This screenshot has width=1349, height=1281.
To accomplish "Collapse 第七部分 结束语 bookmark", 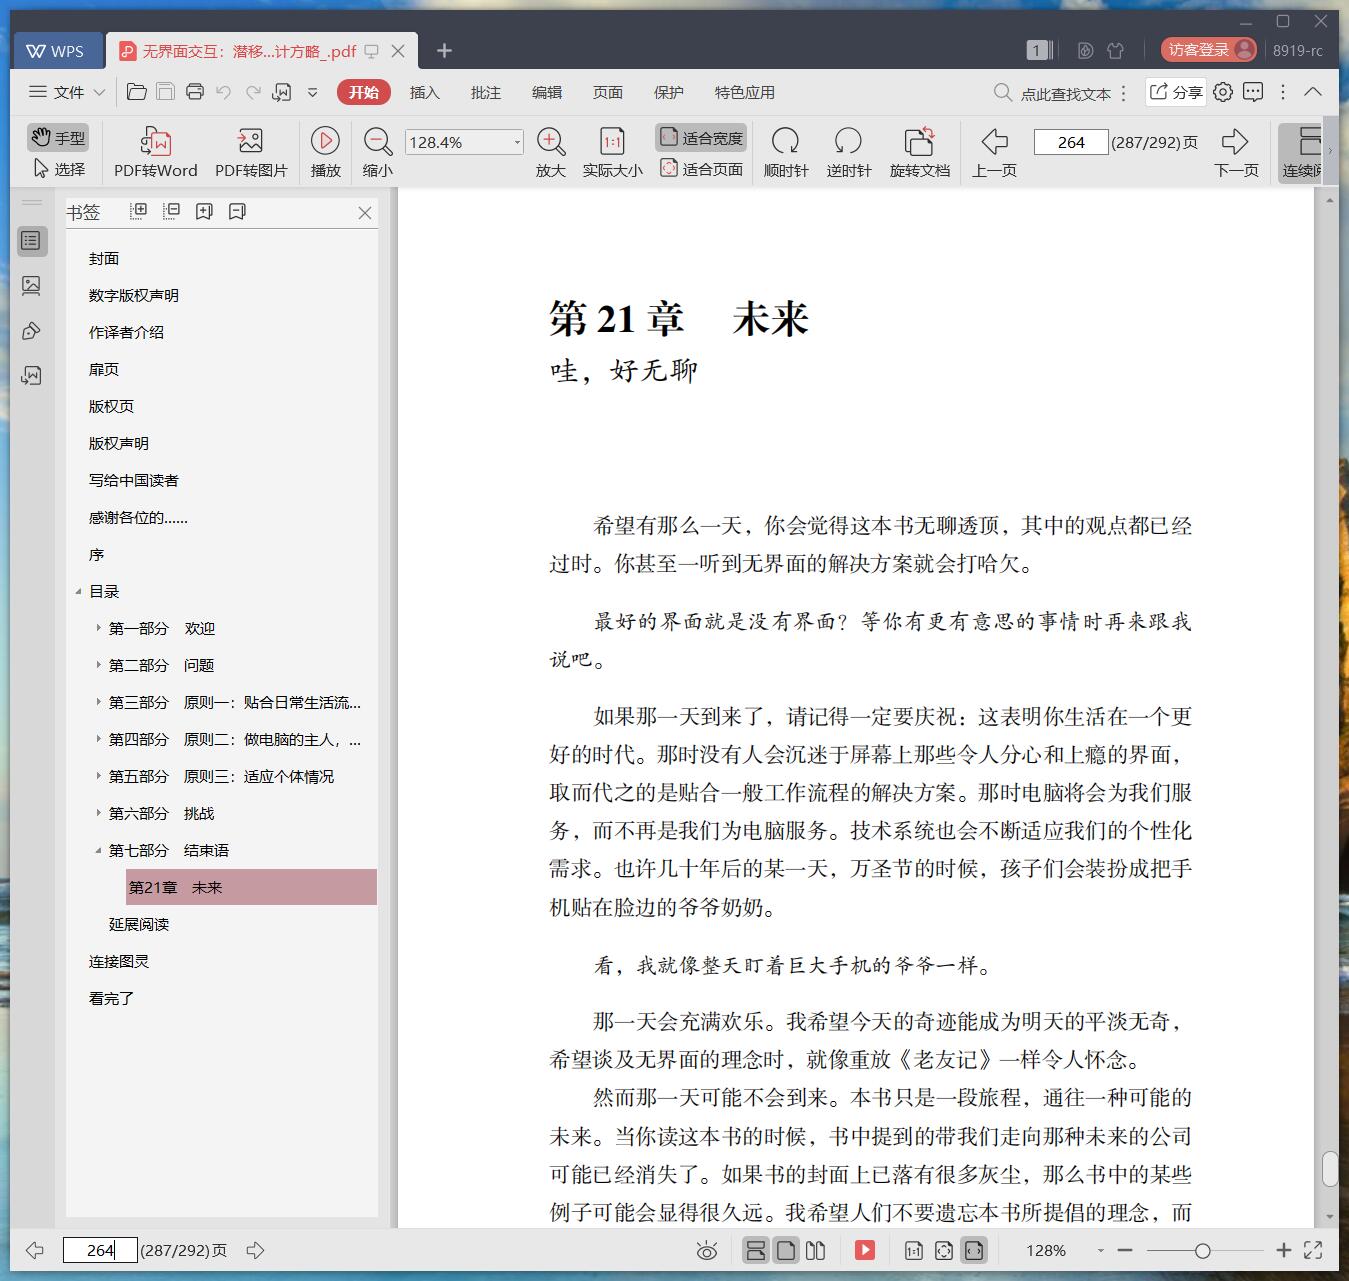I will click(98, 851).
